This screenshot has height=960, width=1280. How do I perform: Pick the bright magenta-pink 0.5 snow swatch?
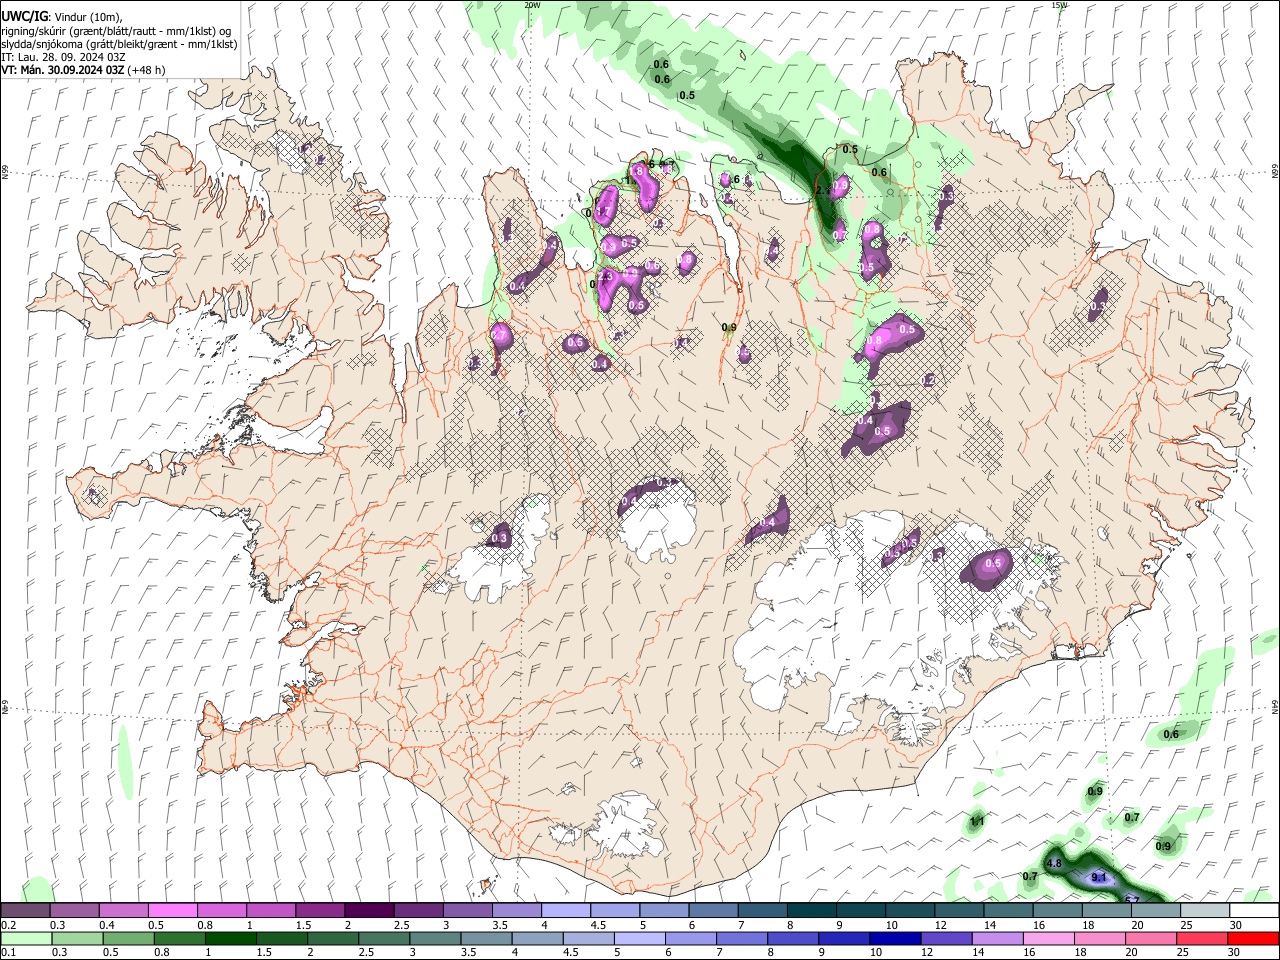coord(172,911)
